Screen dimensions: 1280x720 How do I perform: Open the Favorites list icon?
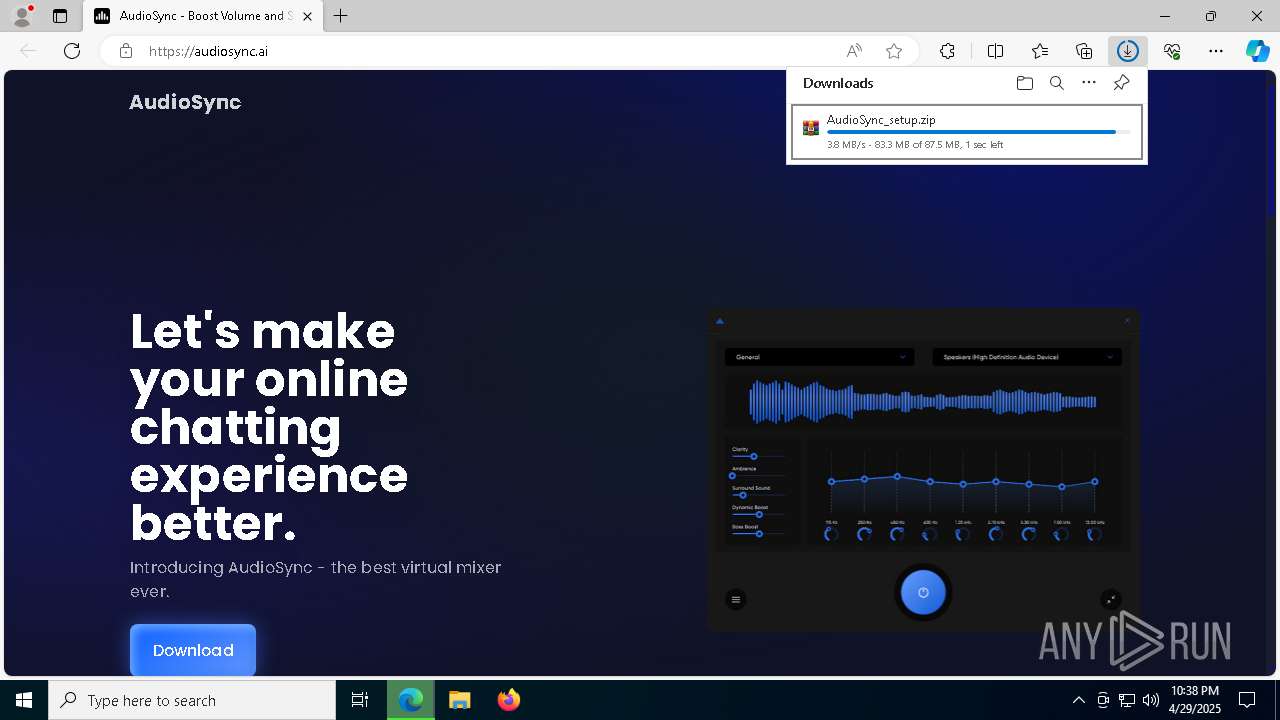click(1040, 51)
